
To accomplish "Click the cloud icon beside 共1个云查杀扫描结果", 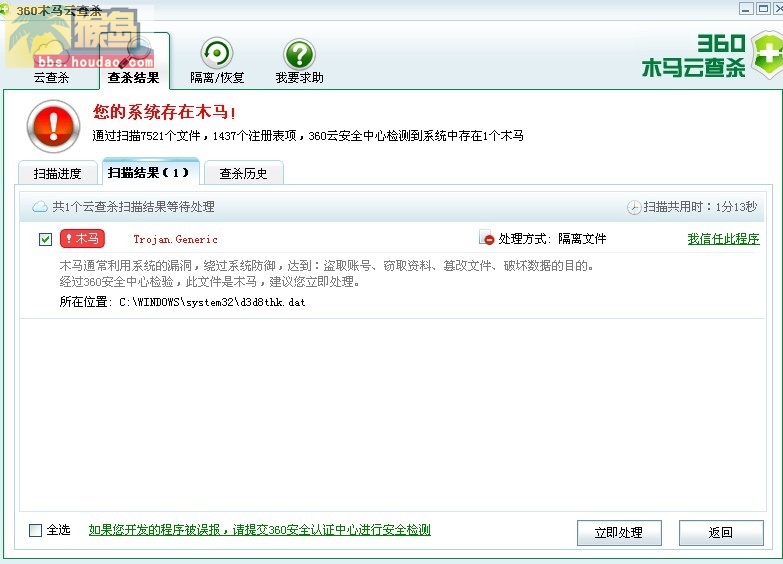I will tap(40, 207).
